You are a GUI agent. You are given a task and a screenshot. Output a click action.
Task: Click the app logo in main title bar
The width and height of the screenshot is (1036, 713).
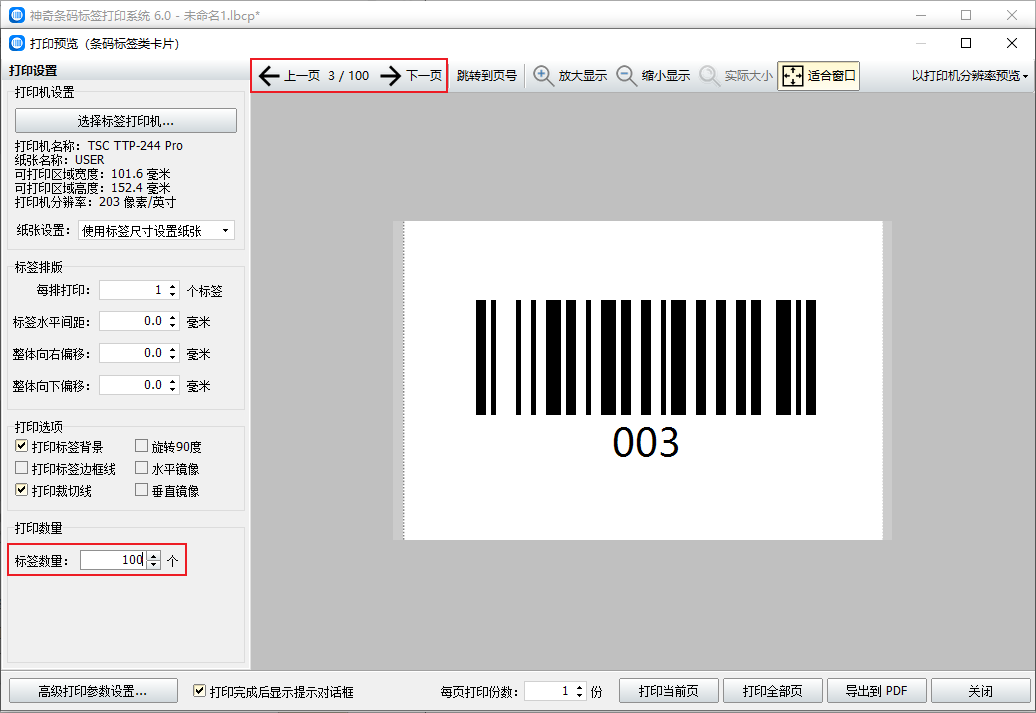pyautogui.click(x=17, y=15)
